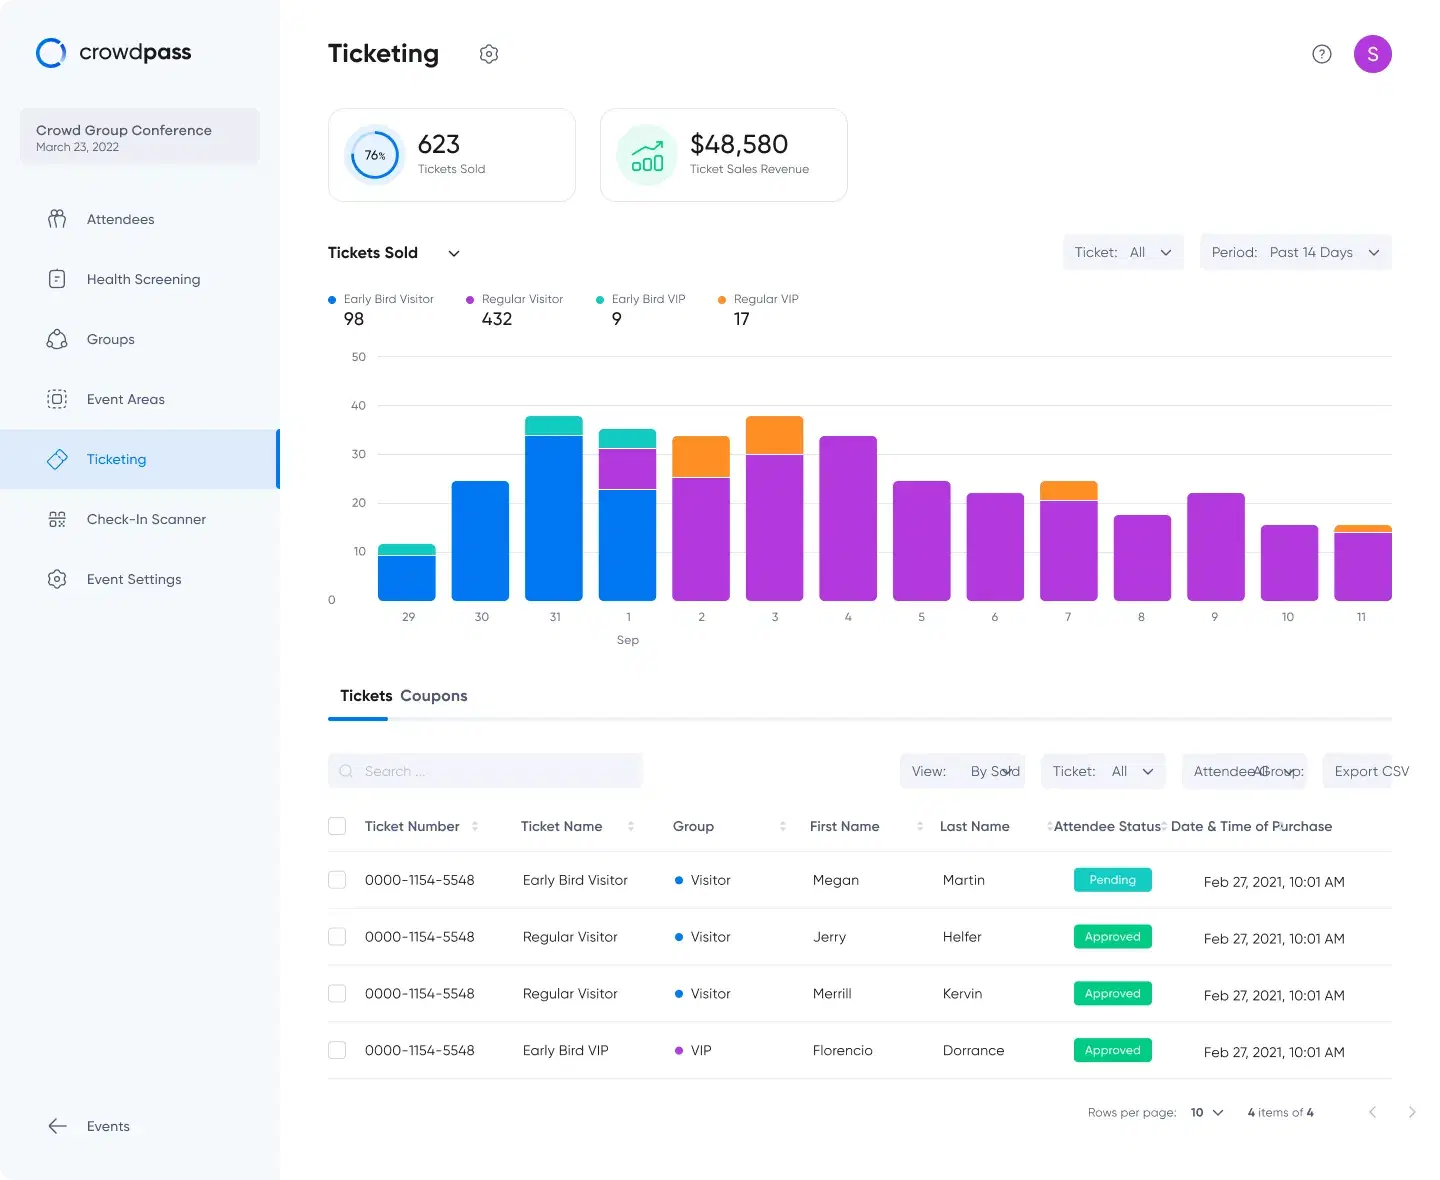Viewport: 1440px width, 1180px height.
Task: Click inside the search field
Action: (484, 771)
